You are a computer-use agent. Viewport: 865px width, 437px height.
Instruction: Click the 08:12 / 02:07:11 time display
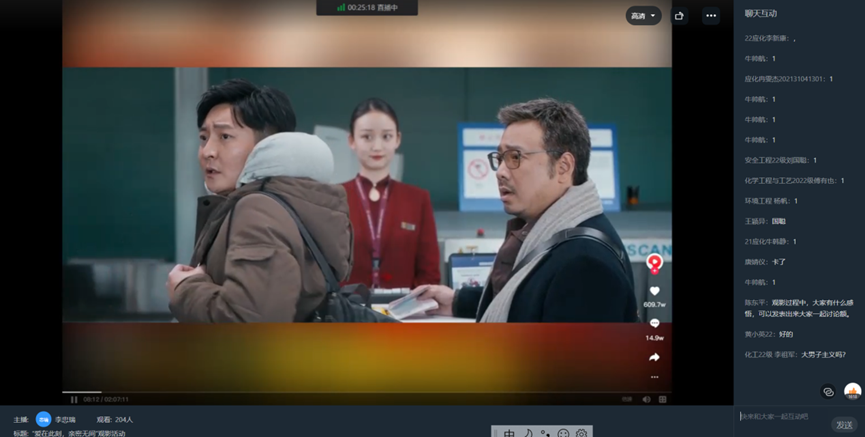(x=106, y=399)
